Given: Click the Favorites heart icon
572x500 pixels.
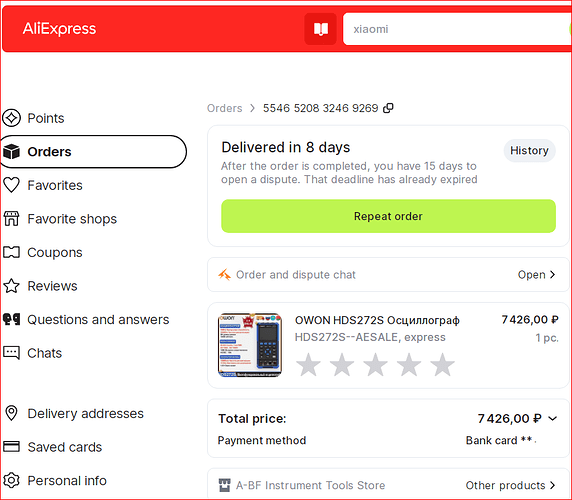Looking at the screenshot, I should pyautogui.click(x=11, y=185).
